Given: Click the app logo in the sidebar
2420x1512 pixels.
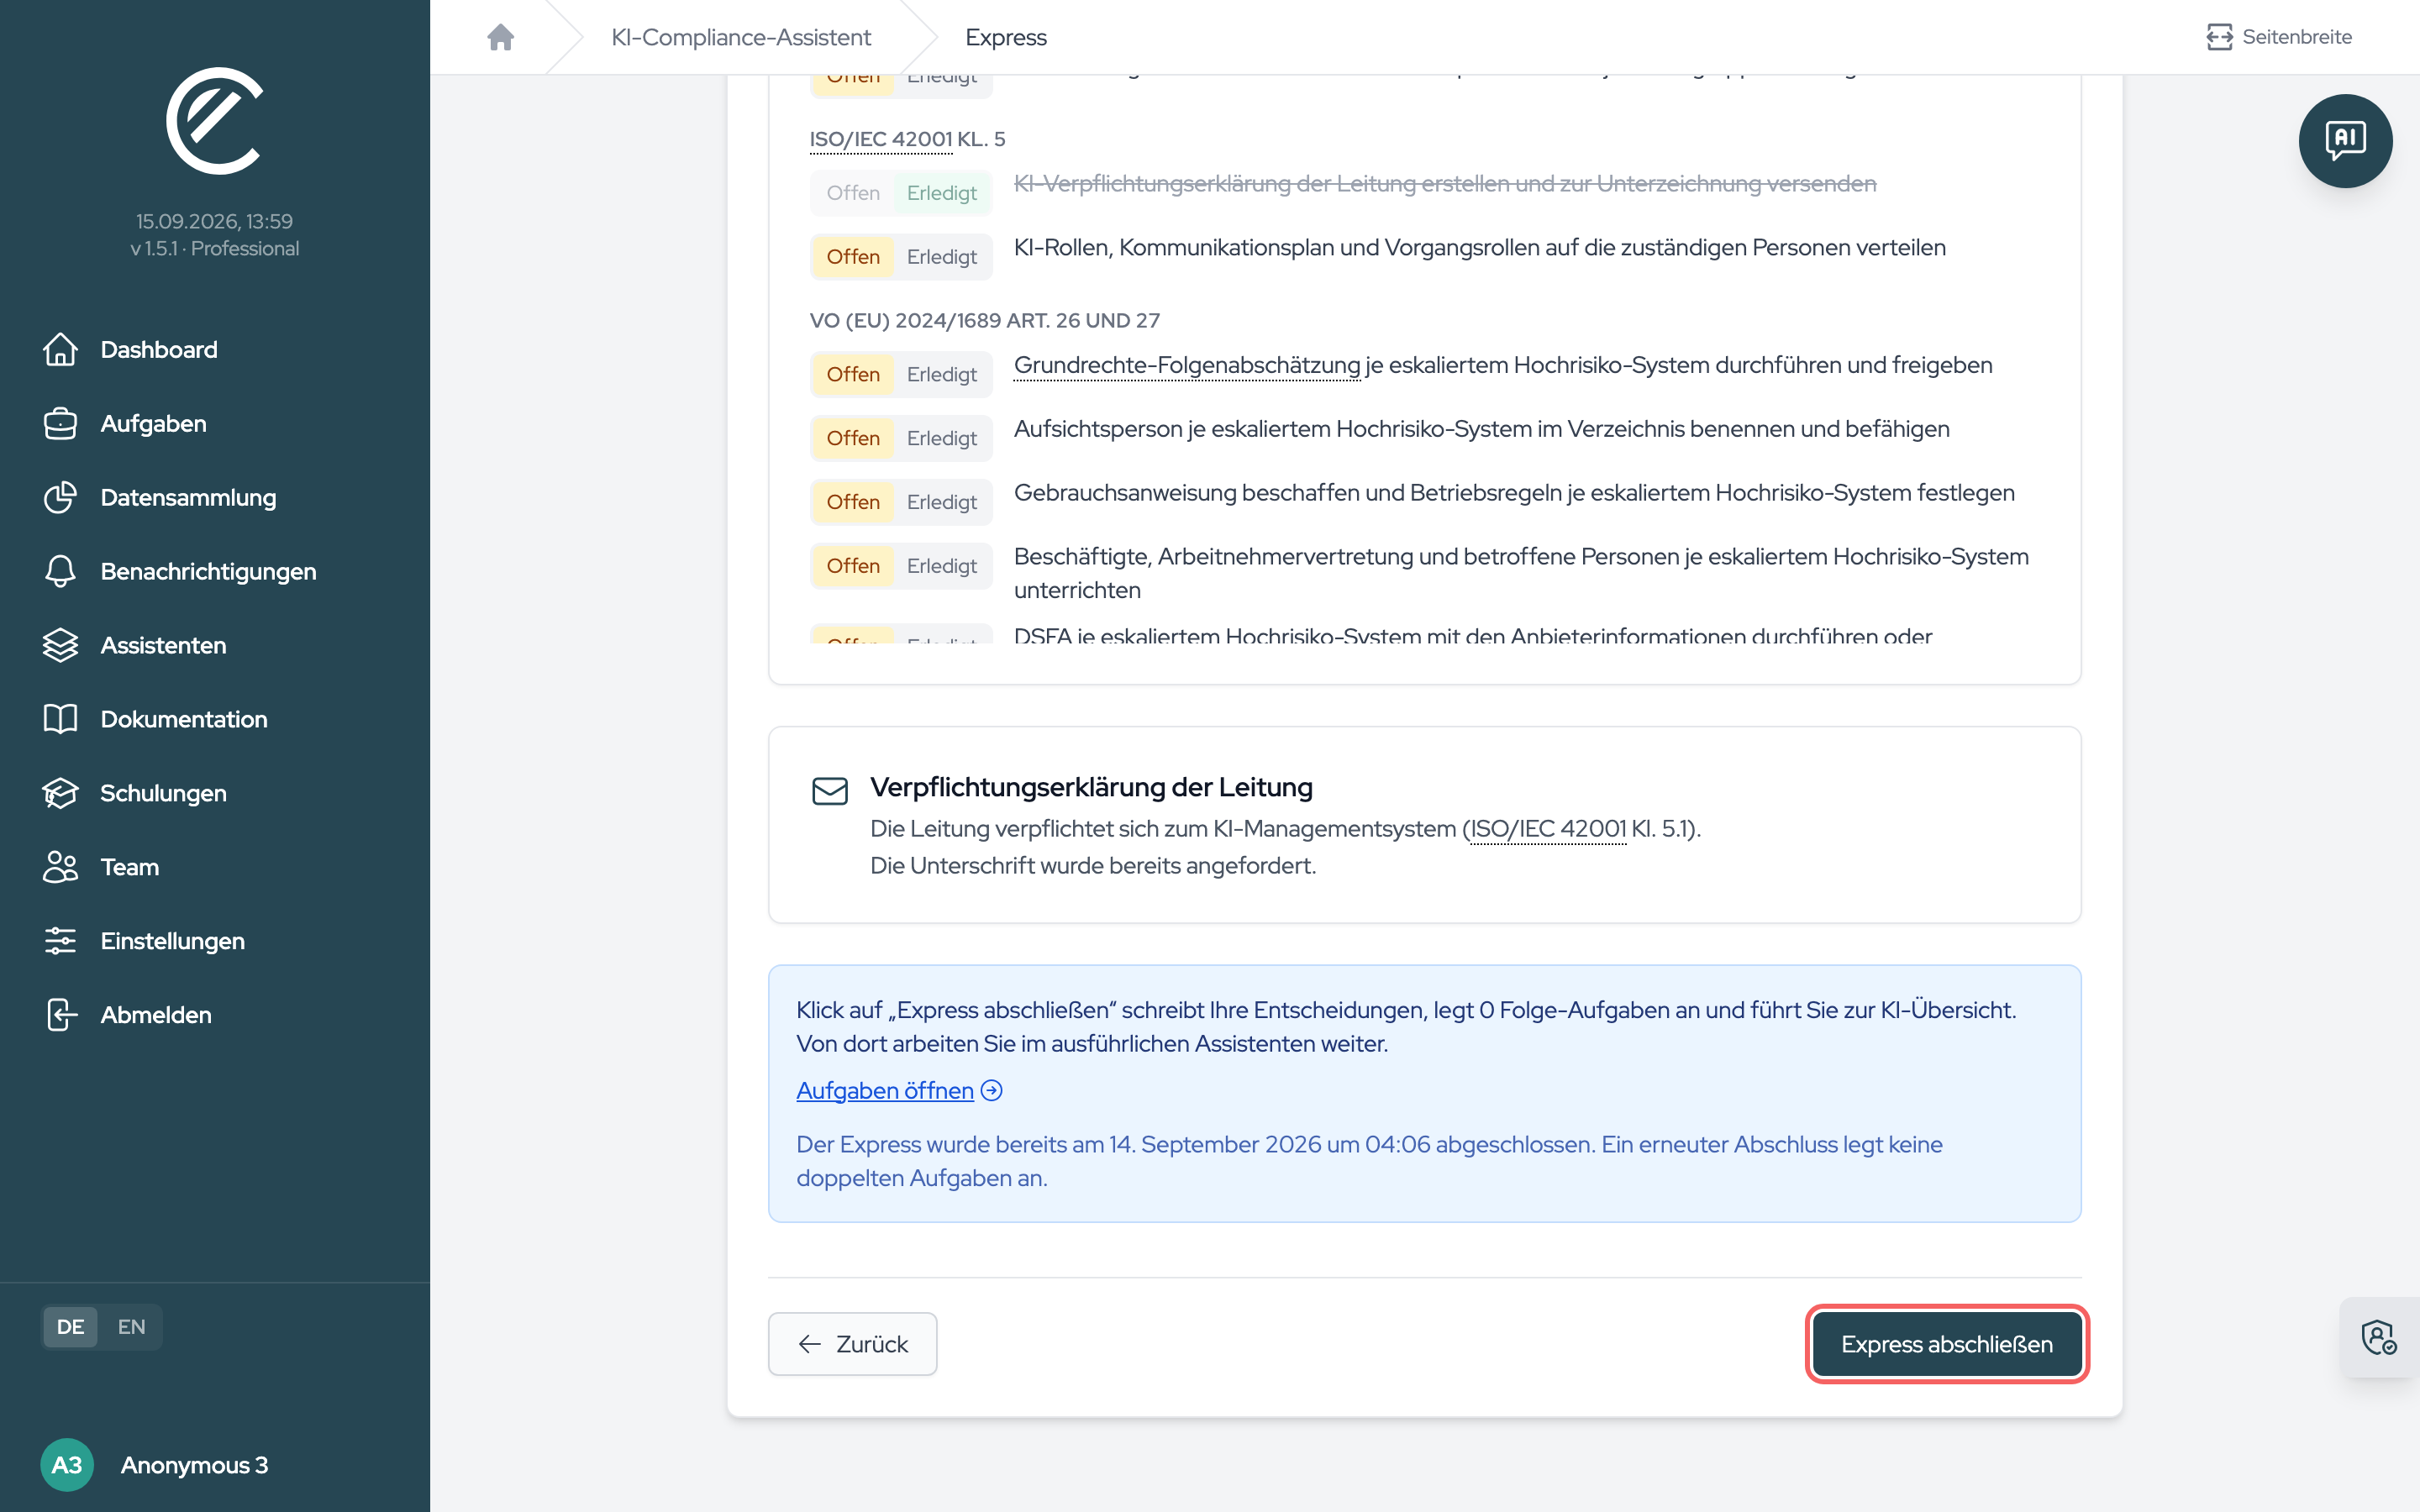Looking at the screenshot, I should (x=214, y=121).
